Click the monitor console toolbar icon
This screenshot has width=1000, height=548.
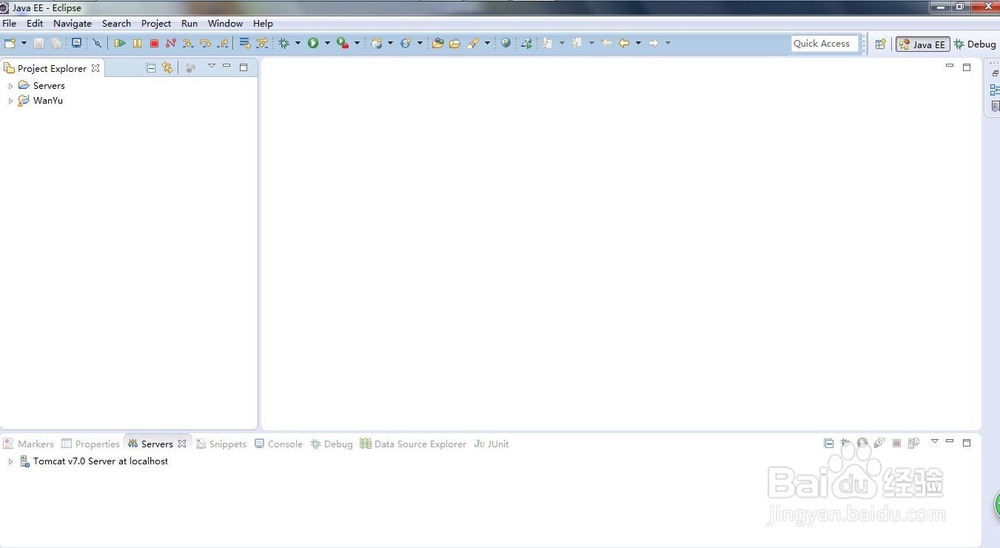(77, 43)
